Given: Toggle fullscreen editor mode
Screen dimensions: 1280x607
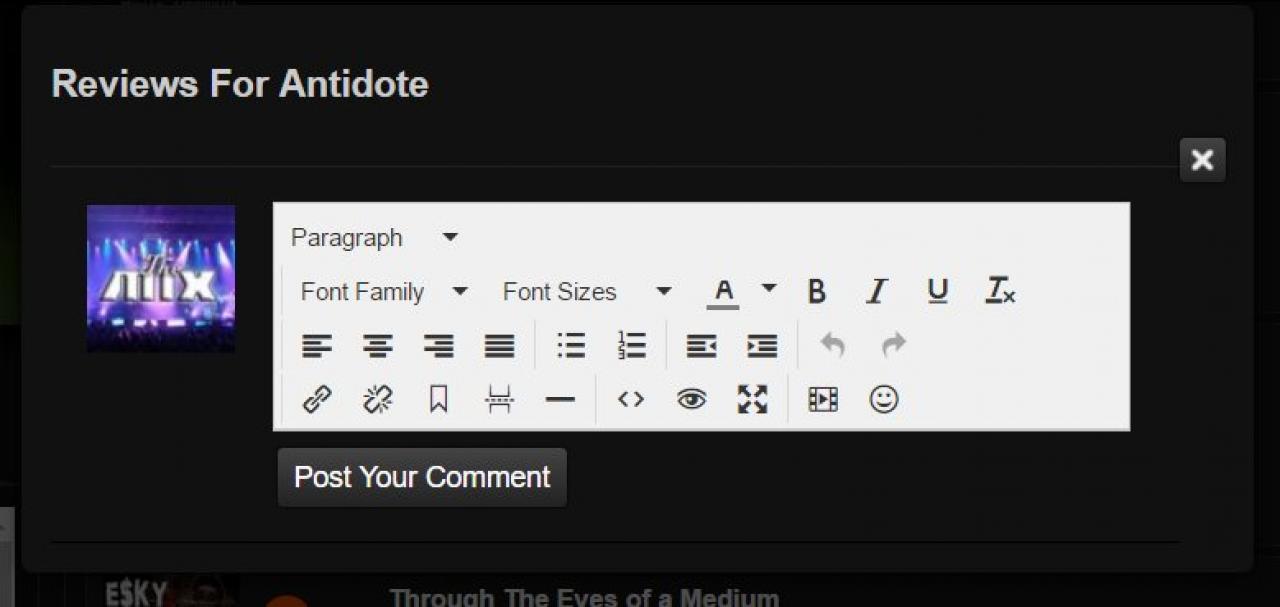Looking at the screenshot, I should 752,400.
